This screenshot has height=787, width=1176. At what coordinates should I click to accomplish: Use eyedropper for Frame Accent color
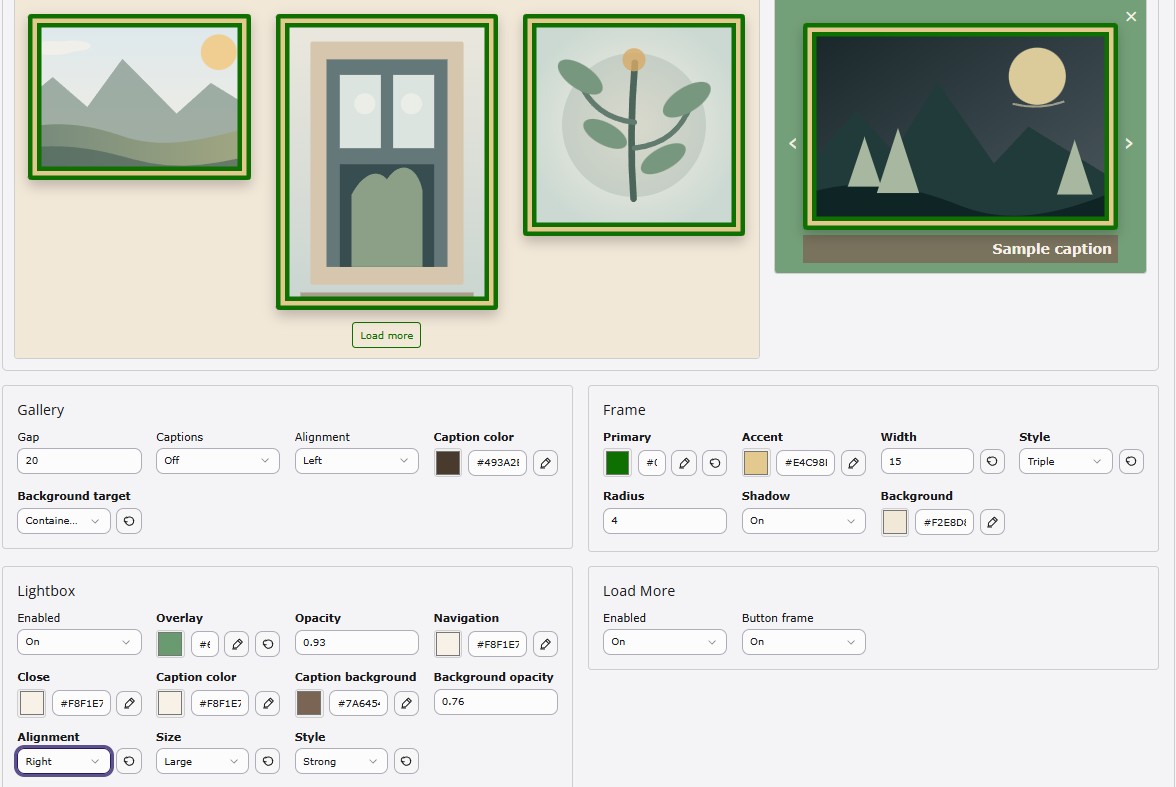(x=854, y=463)
